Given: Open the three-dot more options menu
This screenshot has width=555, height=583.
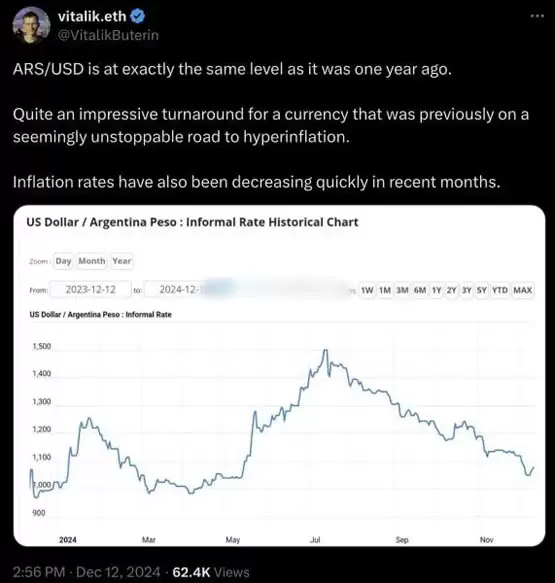Looking at the screenshot, I should (x=538, y=16).
